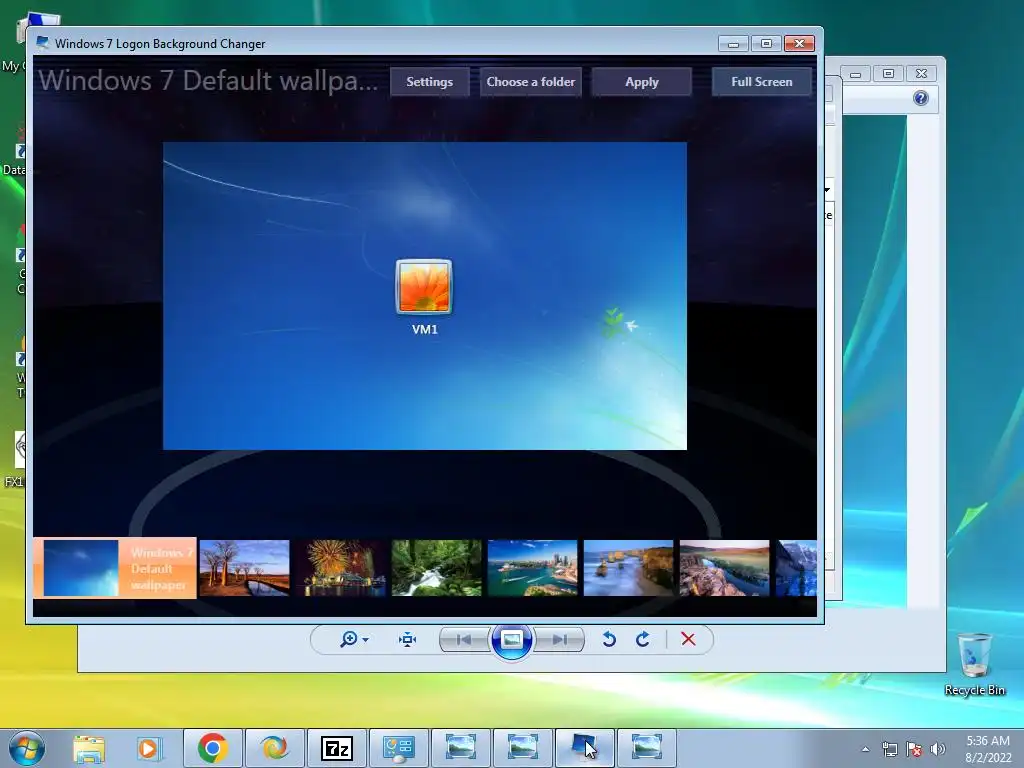This screenshot has width=1024, height=768.
Task: Click the actual size icon in Photo Viewer
Action: click(408, 639)
